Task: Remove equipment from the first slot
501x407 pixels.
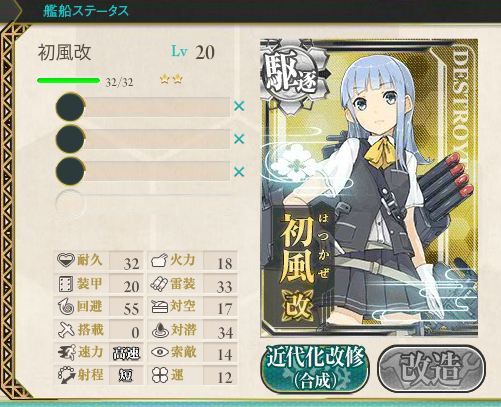Action: 239,106
